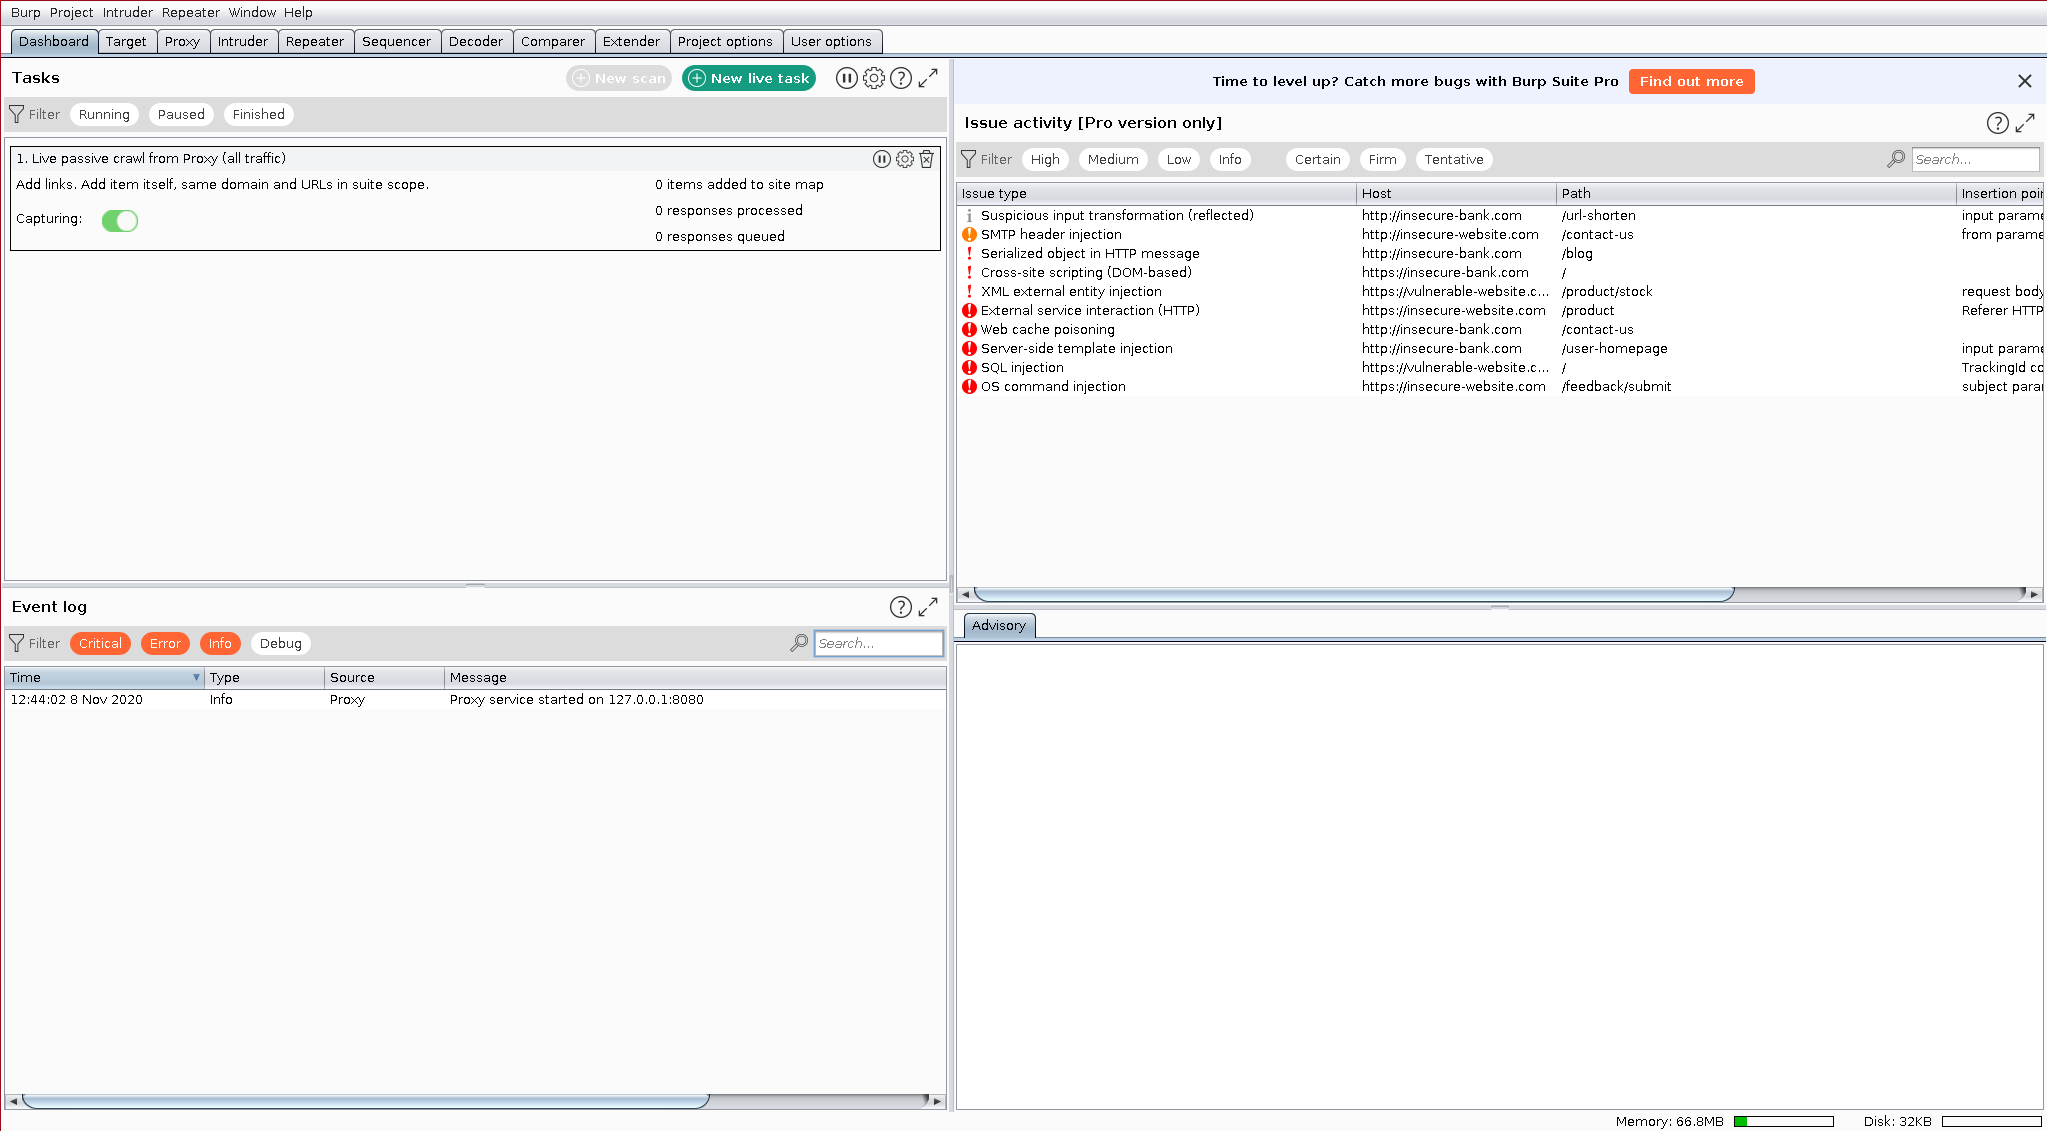Image resolution: width=2047 pixels, height=1131 pixels.
Task: Expand the Issue activity panel
Action: [2025, 123]
